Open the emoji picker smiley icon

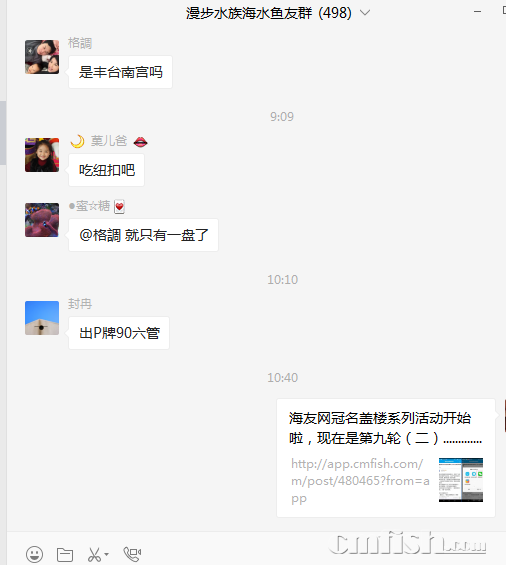[35, 554]
